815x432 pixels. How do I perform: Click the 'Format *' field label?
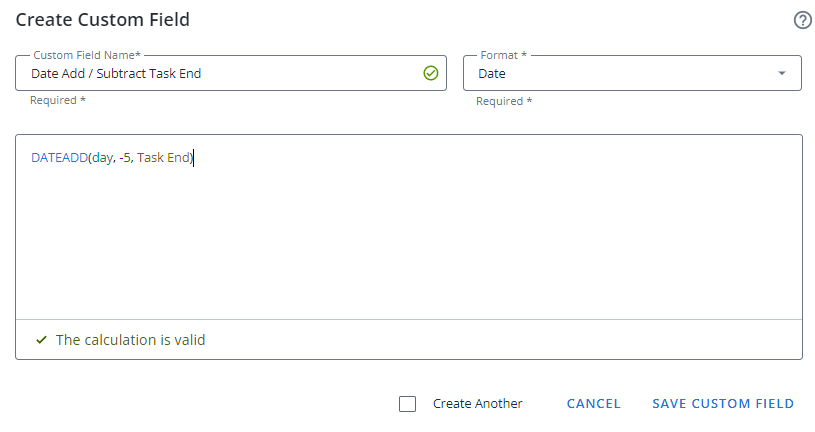[x=503, y=55]
